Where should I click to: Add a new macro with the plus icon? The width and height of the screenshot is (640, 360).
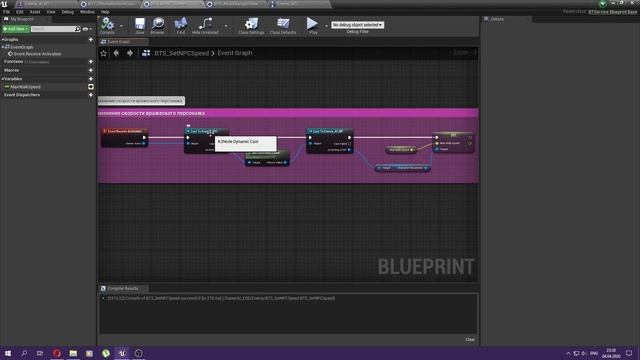pyautogui.click(x=91, y=70)
